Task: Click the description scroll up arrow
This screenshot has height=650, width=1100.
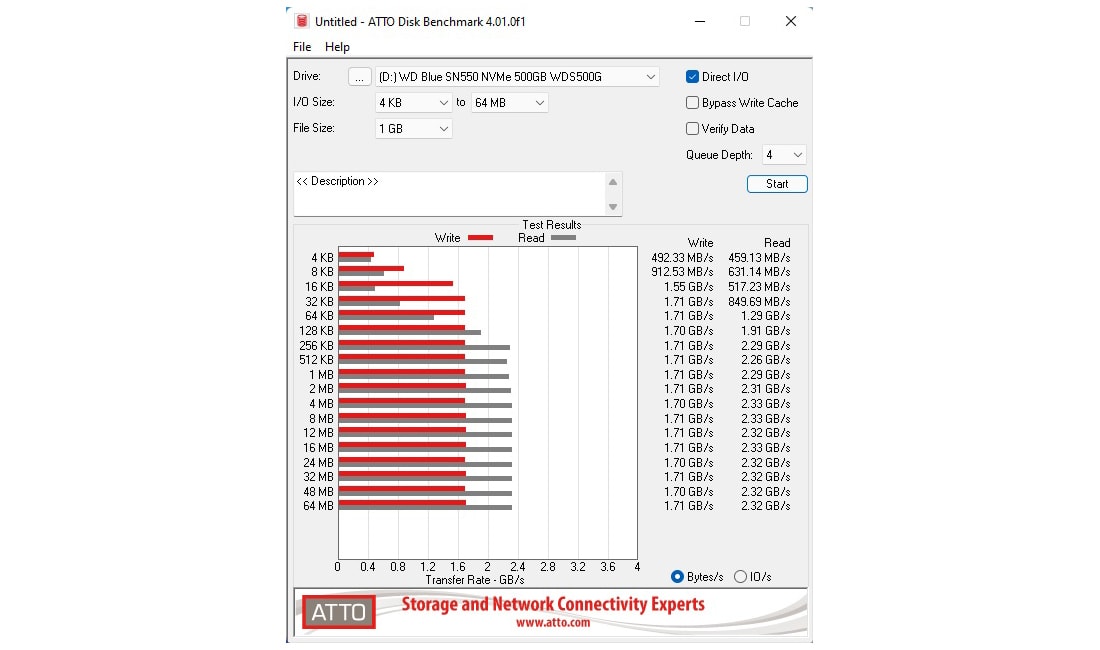Action: point(613,182)
